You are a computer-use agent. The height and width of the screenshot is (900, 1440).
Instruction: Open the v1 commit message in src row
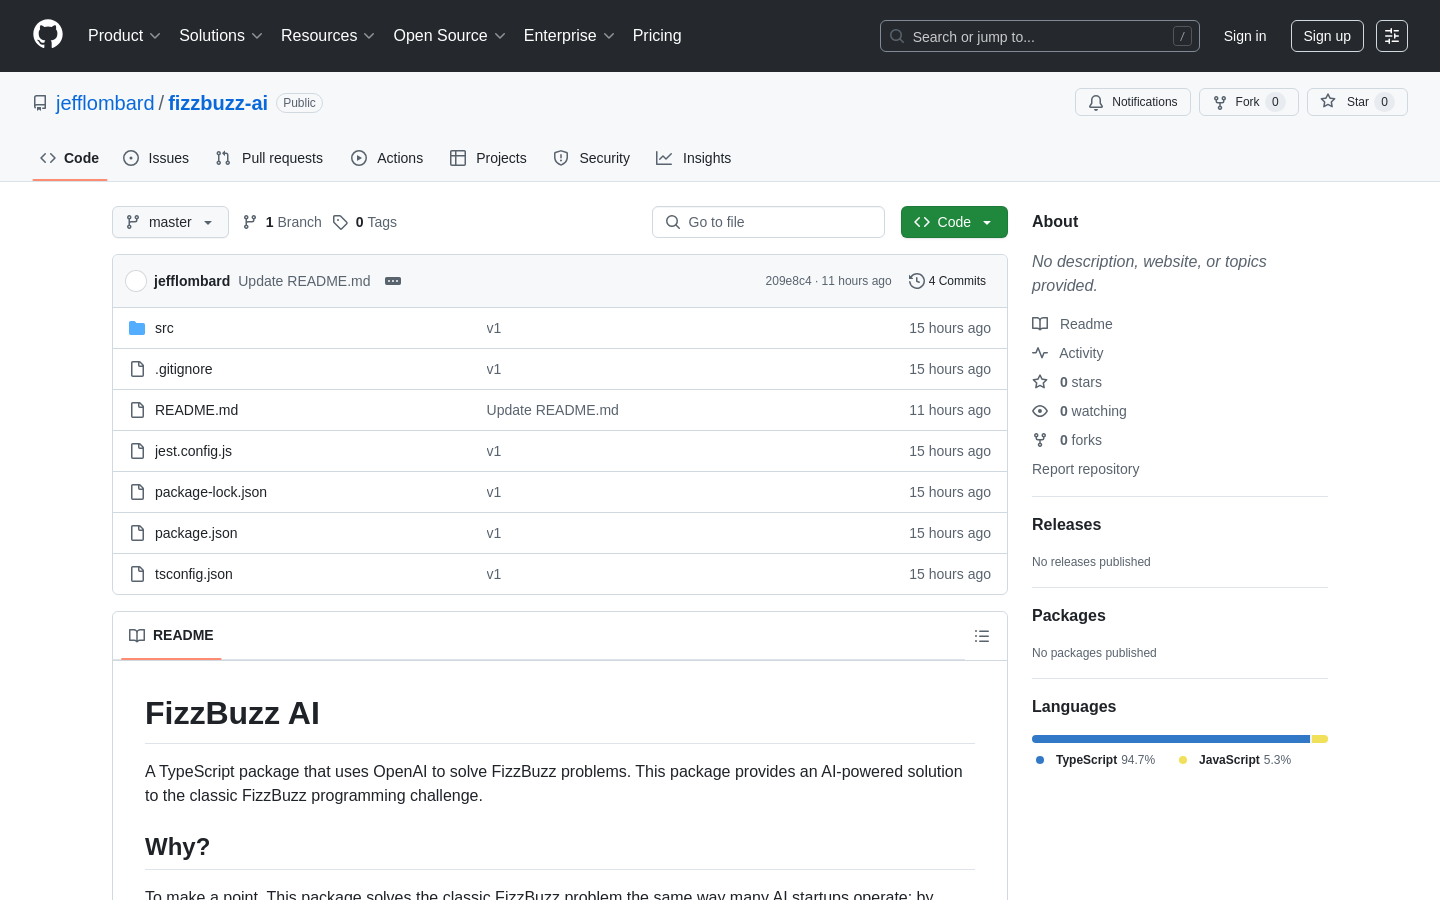[x=493, y=328]
